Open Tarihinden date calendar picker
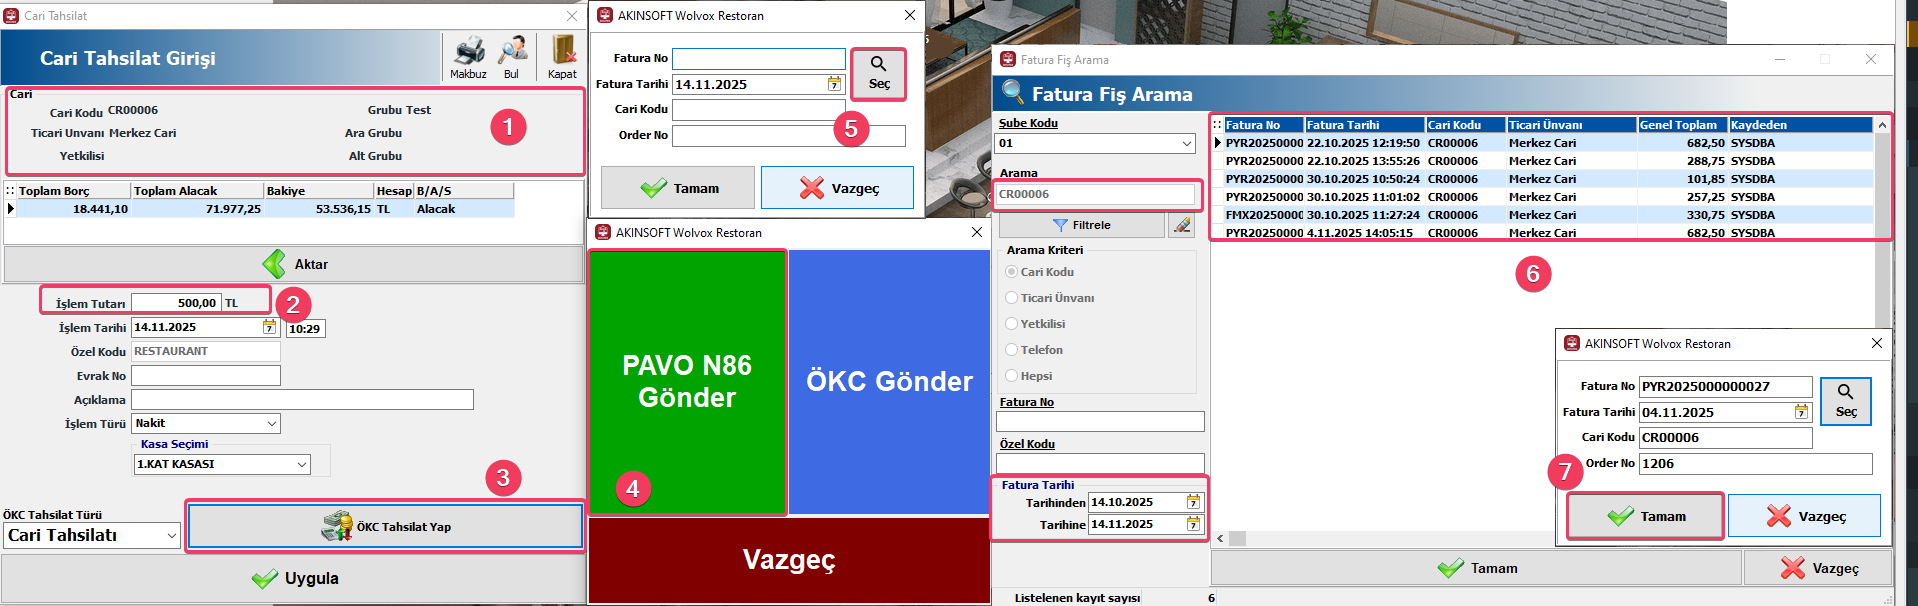 (x=1193, y=502)
